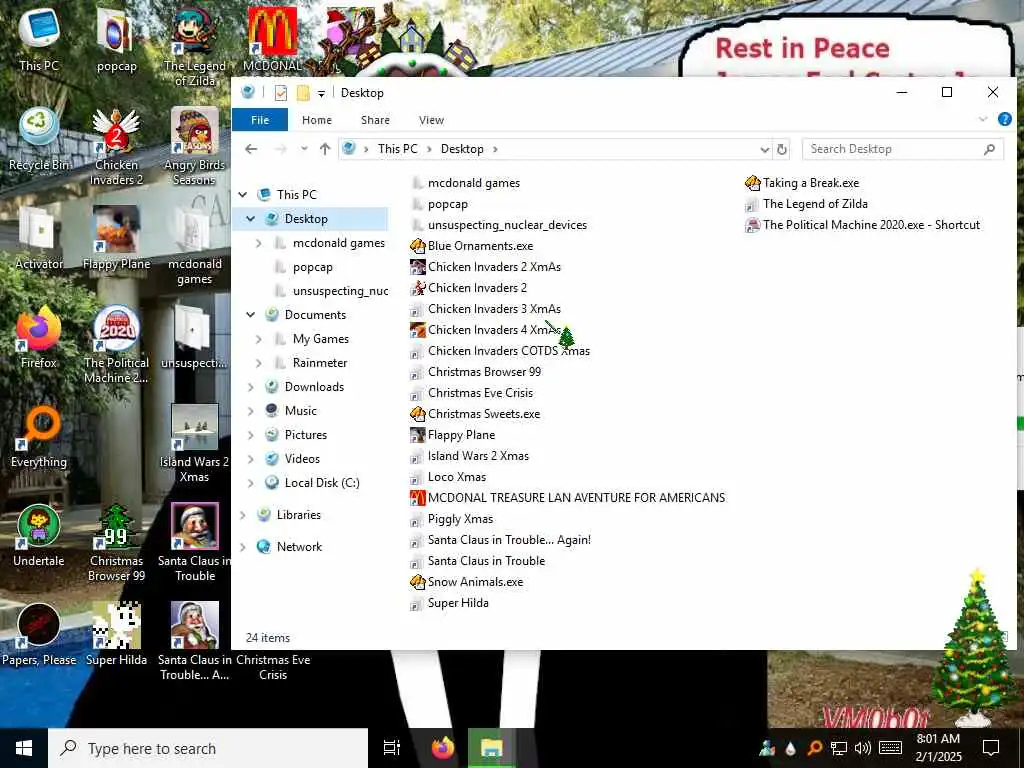Image resolution: width=1024 pixels, height=768 pixels.
Task: Expand Libraries in navigation pane
Action: tap(243, 515)
